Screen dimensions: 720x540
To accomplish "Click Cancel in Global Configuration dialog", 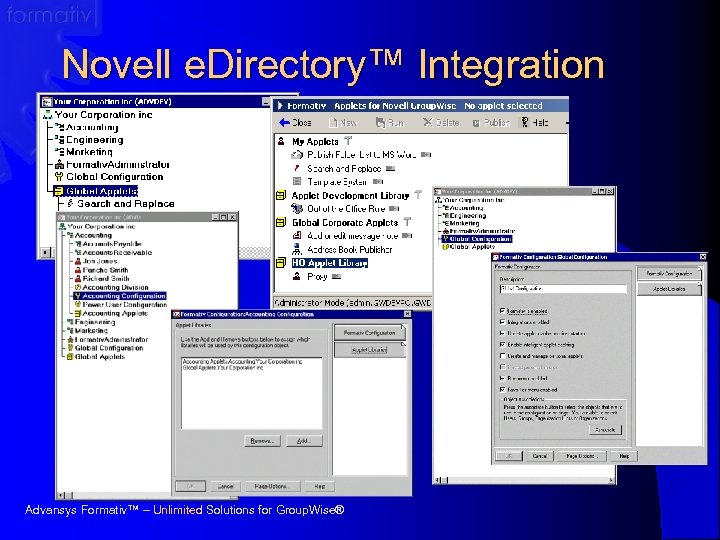I will point(539,456).
